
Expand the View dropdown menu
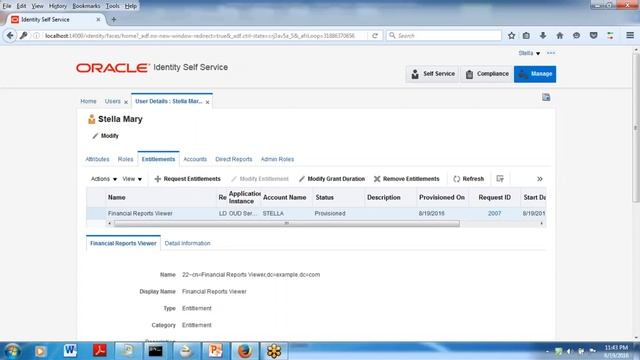(x=132, y=179)
